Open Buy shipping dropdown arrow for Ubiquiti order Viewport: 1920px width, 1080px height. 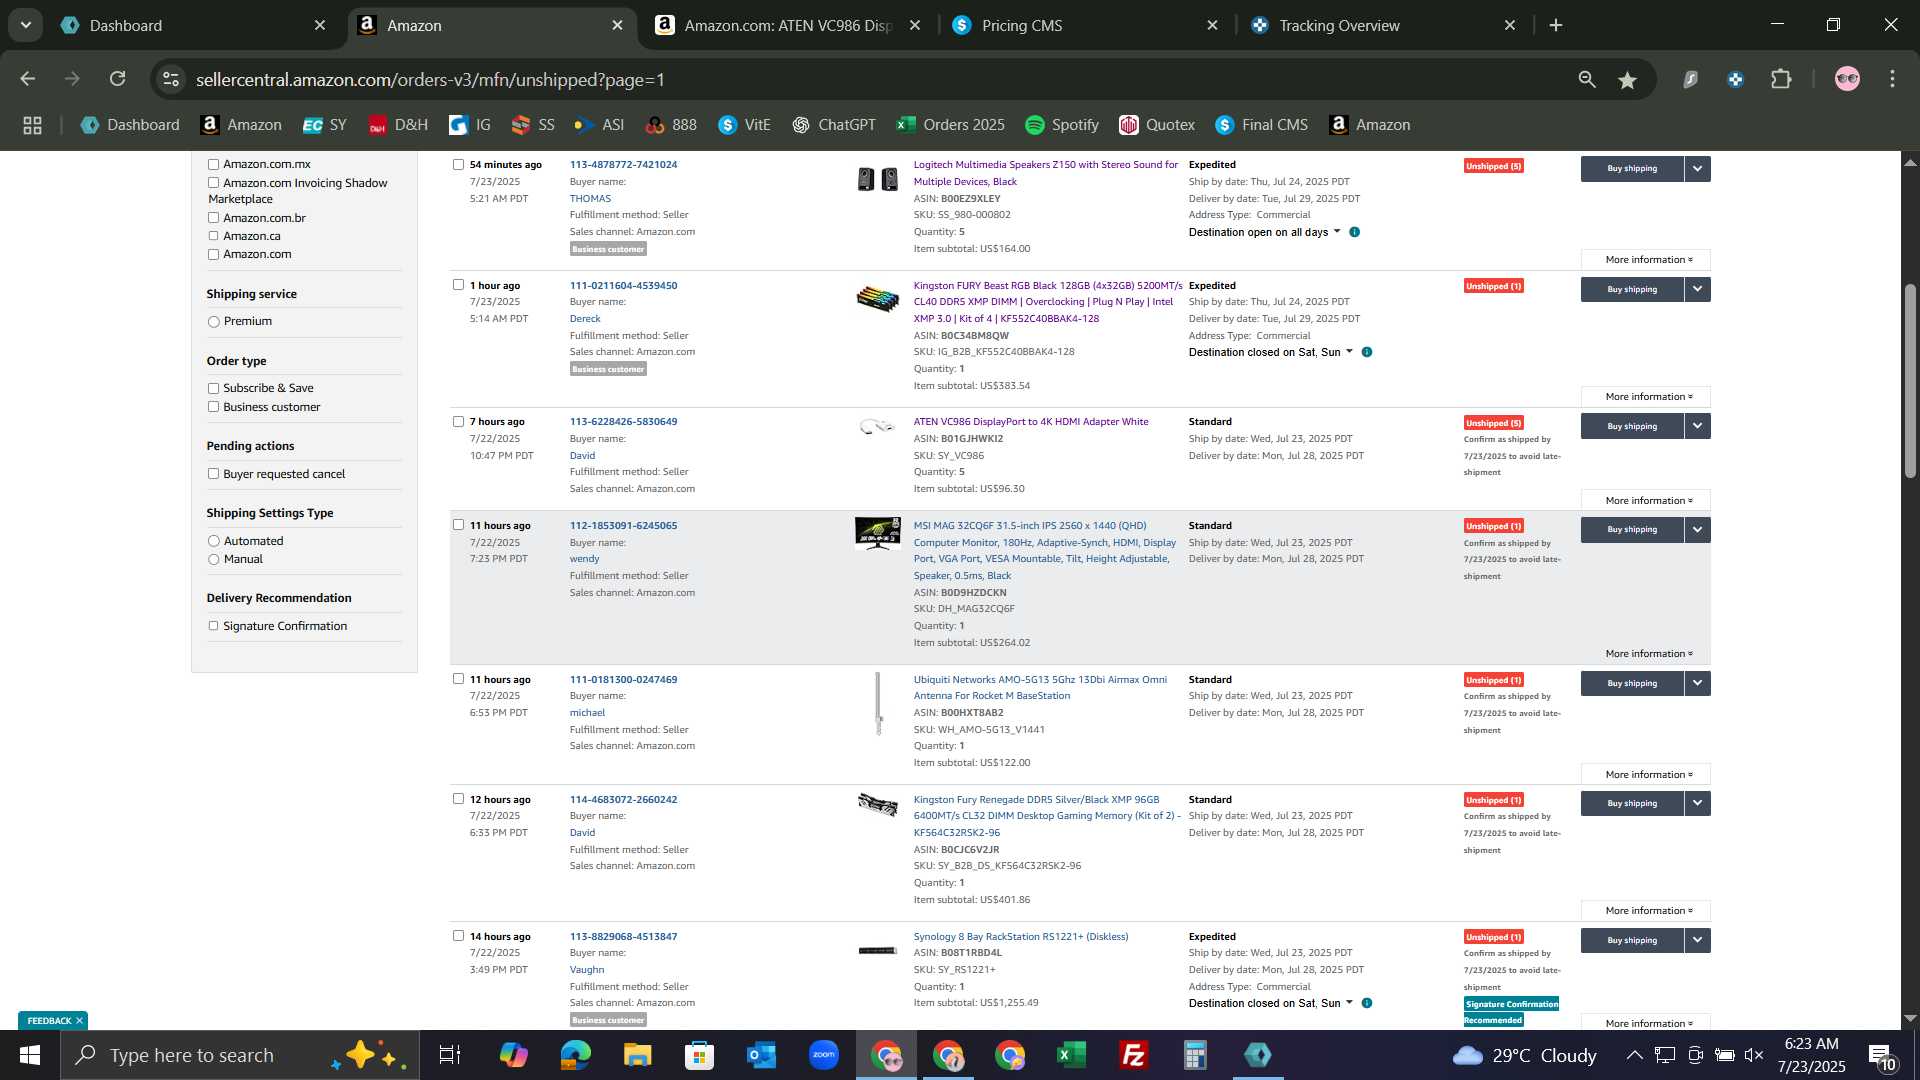1697,683
